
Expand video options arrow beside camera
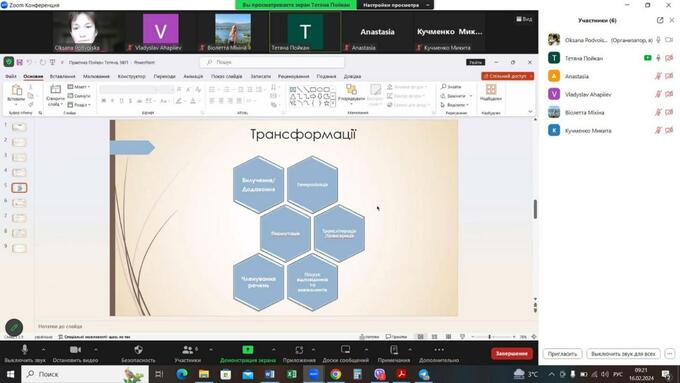click(x=95, y=349)
